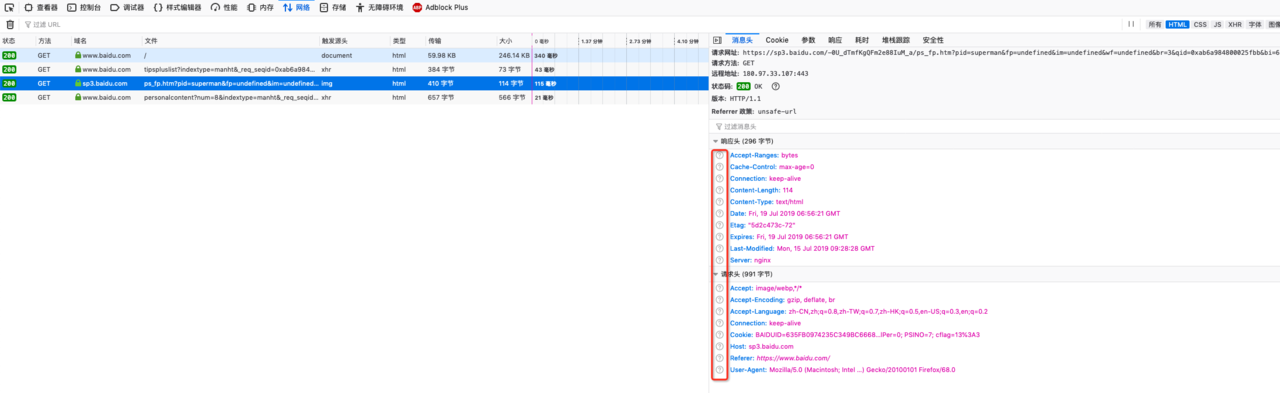Screen dimensions: 1280x393
Task: Select the Cookie details tab
Action: [x=777, y=40]
